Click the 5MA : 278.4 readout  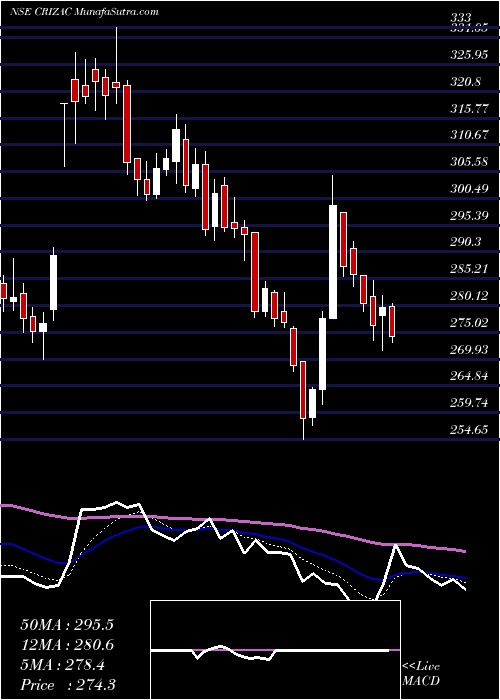point(62,665)
